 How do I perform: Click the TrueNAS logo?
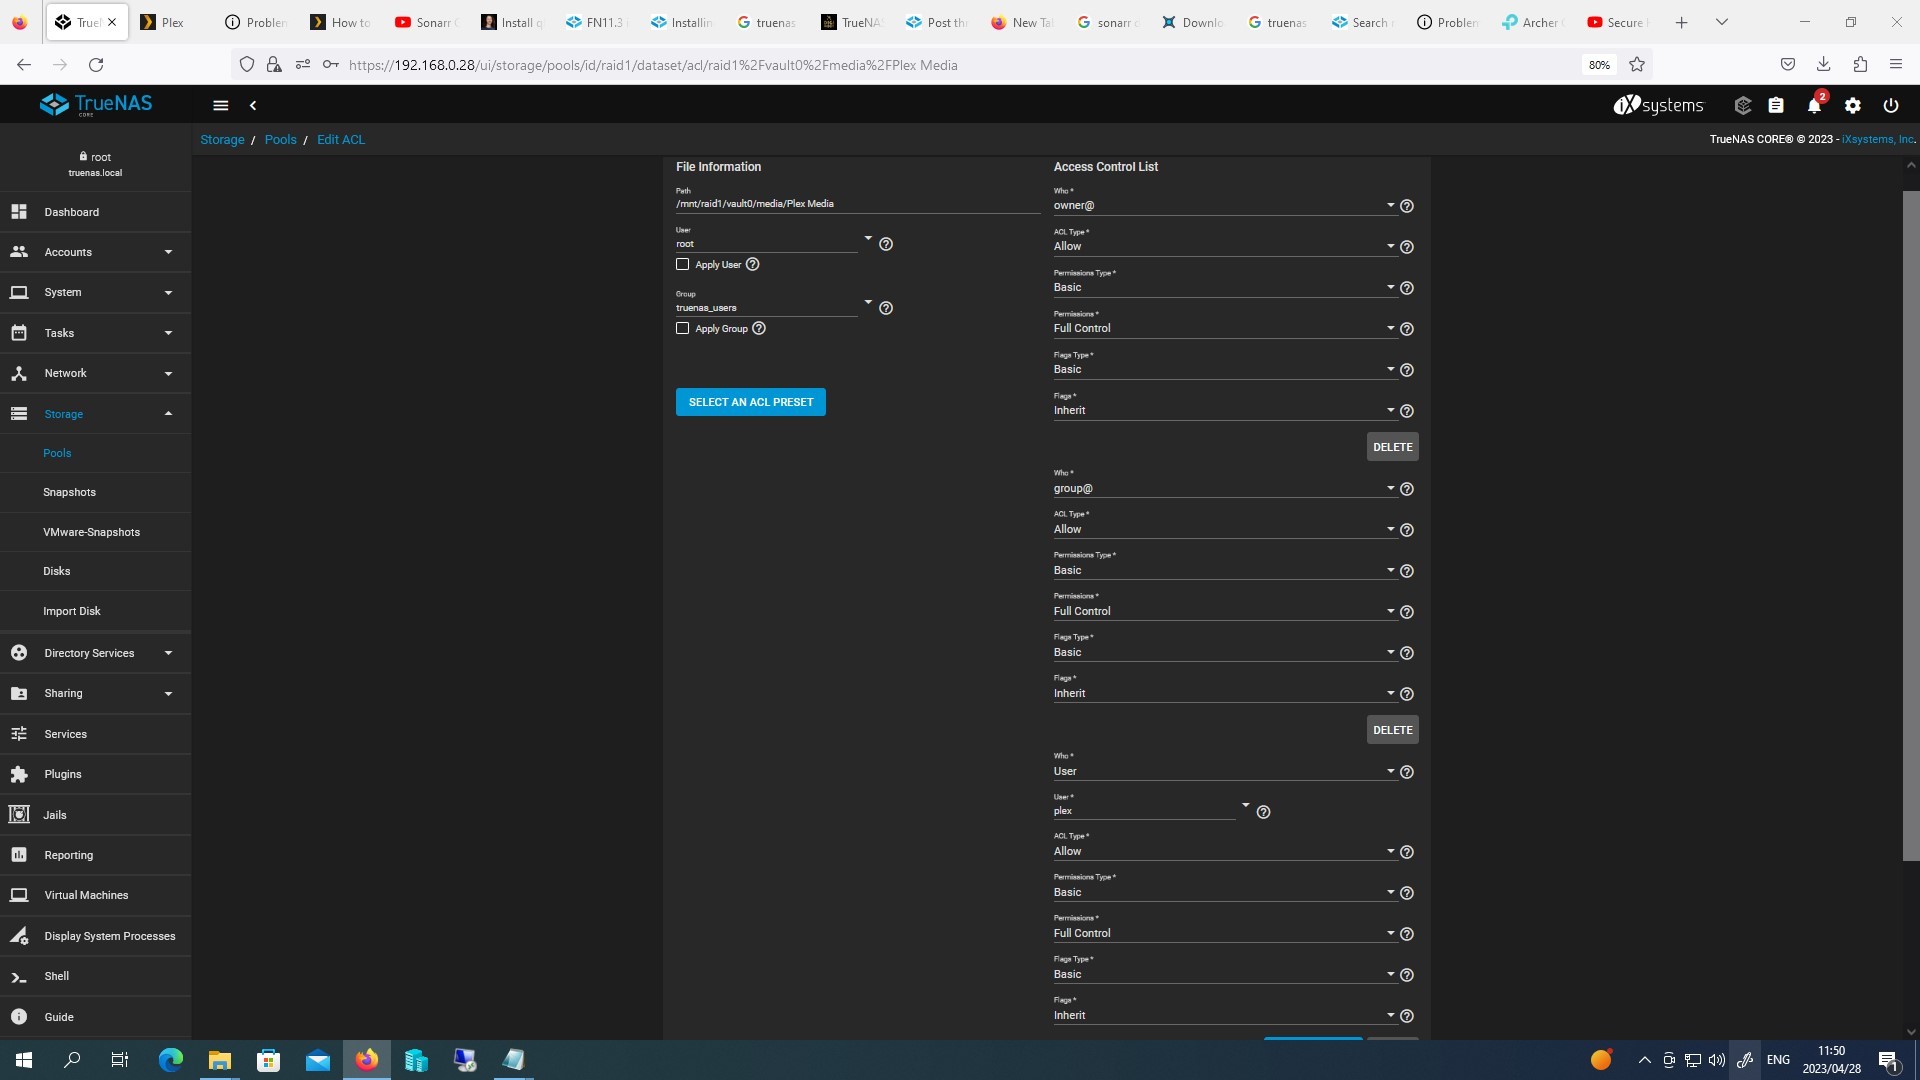click(96, 104)
